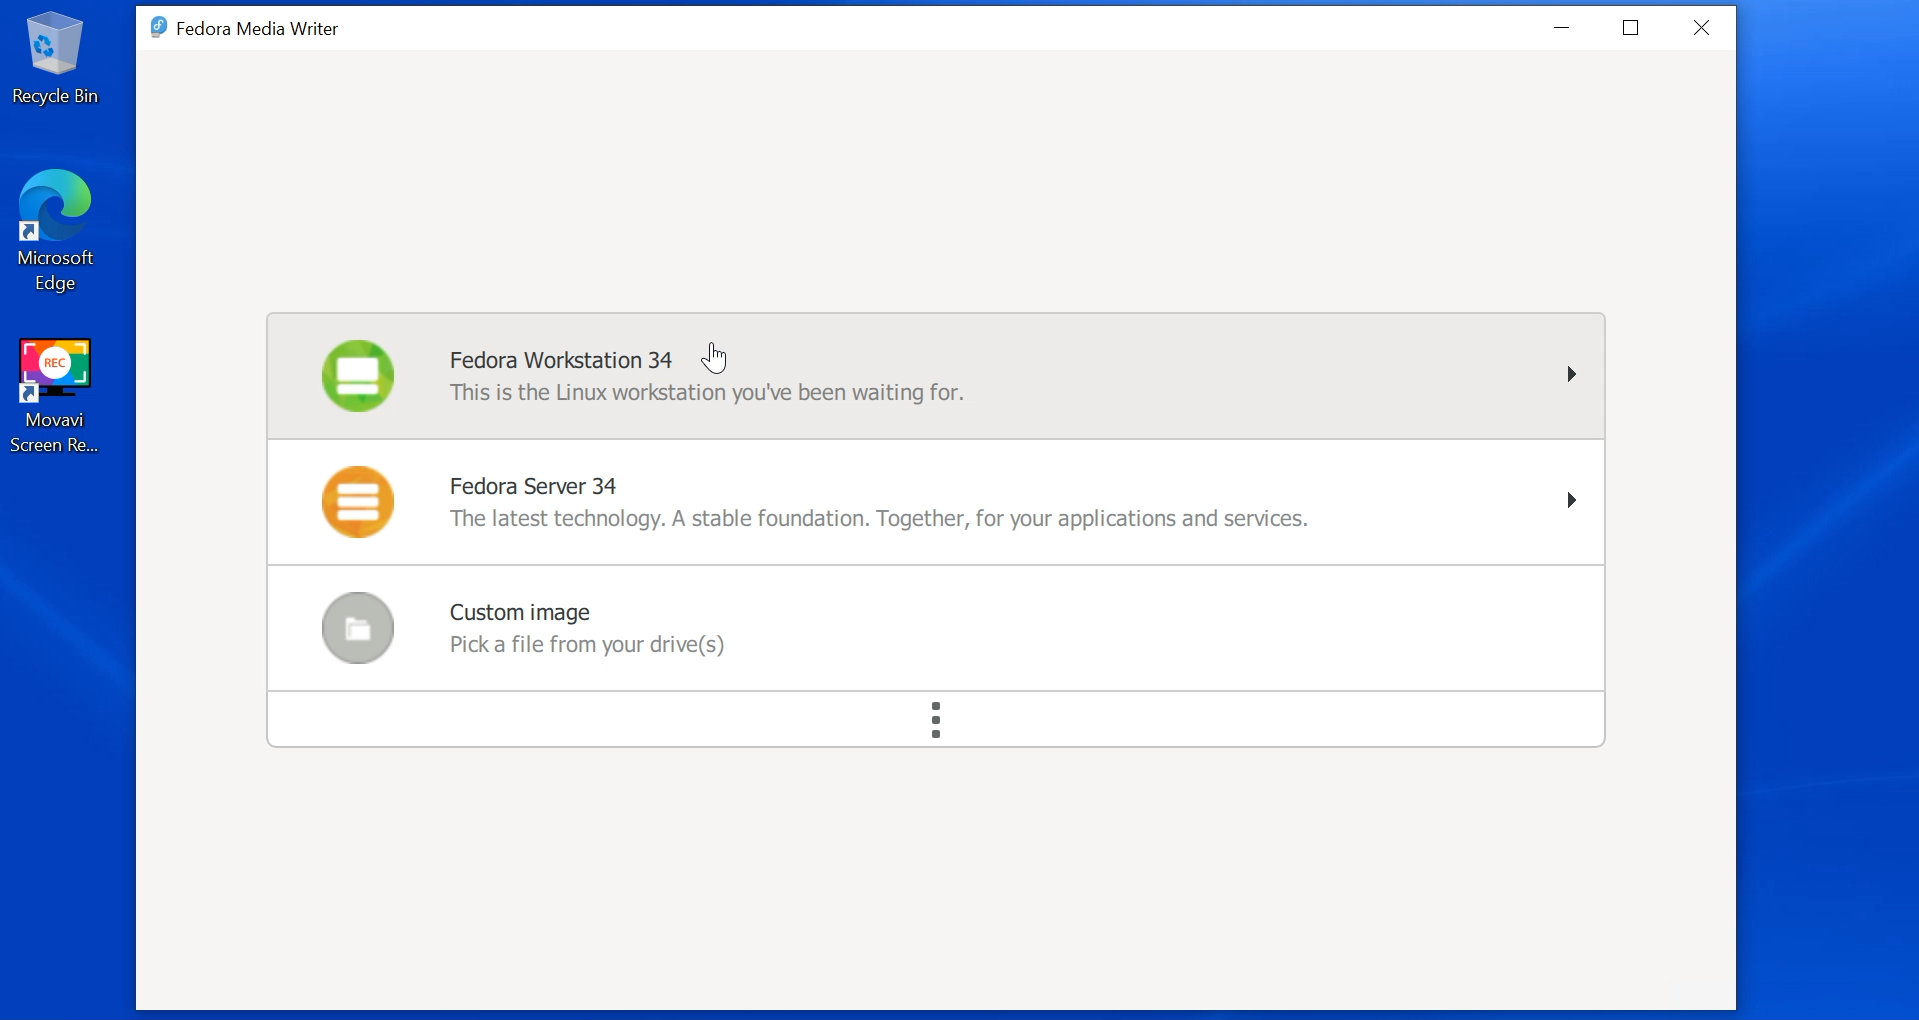Expand the Fedora Workstation 34 entry with its arrow
The height and width of the screenshot is (1020, 1919).
1570,374
